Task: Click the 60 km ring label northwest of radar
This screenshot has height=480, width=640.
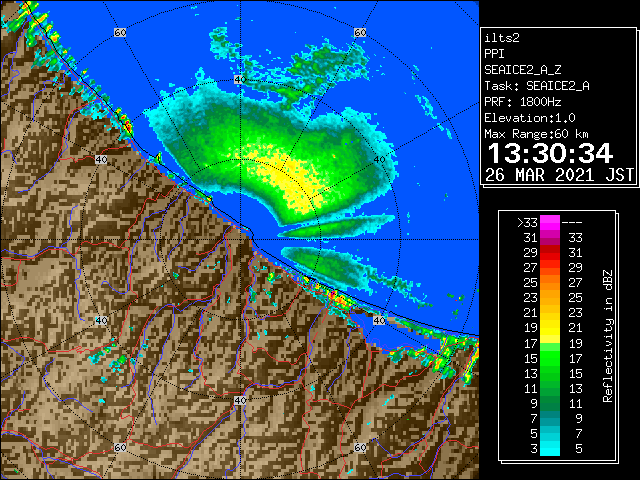Action: 120,32
